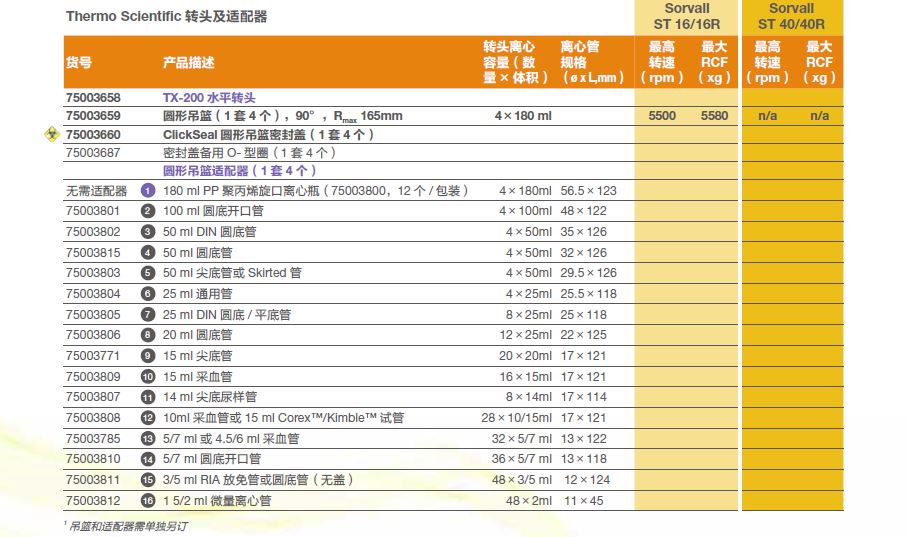907x537 pixels.
Task: Click the 5500 rpm max speed value
Action: pos(662,116)
